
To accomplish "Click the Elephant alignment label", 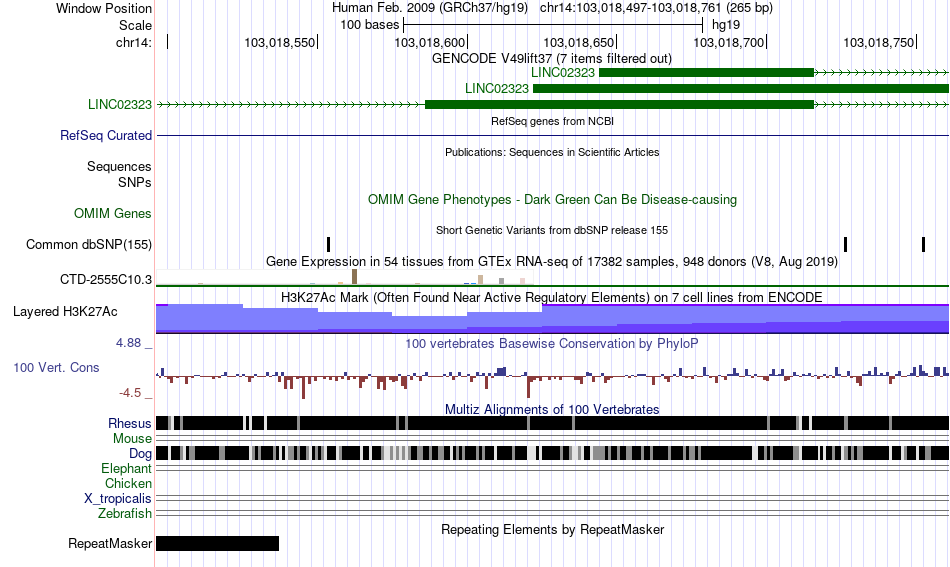I will pyautogui.click(x=127, y=468).
